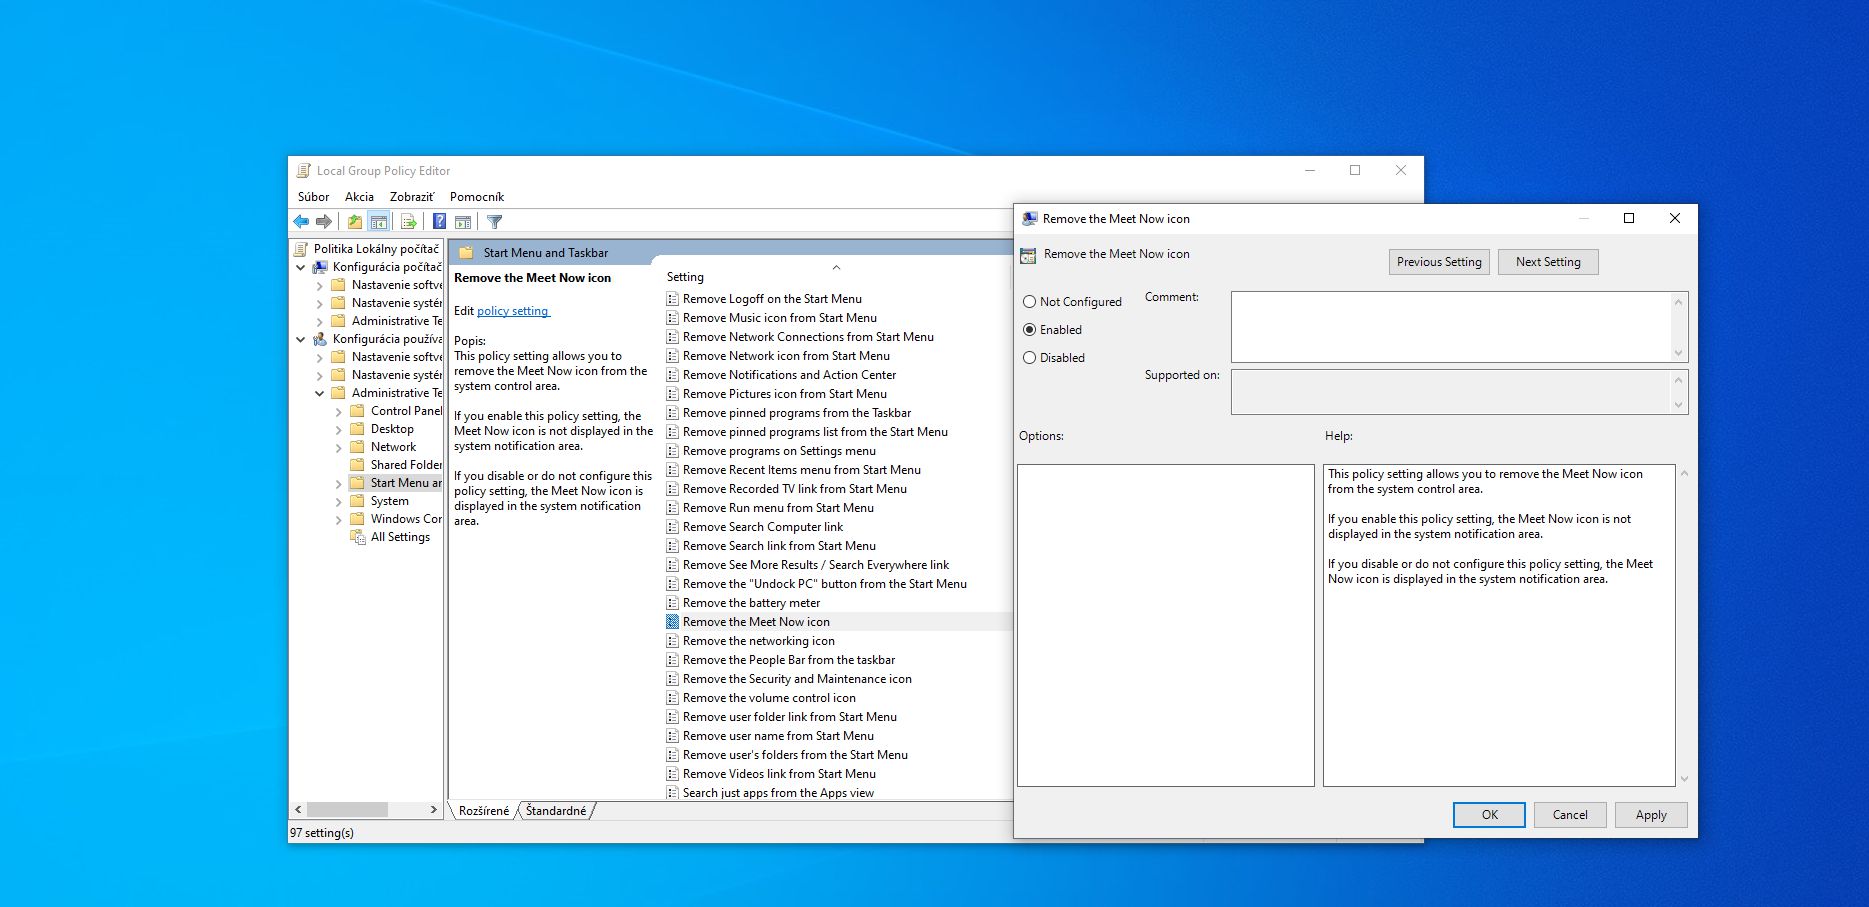1869x907 pixels.
Task: Collapse the Konfigurácia počítača node
Action: (301, 267)
